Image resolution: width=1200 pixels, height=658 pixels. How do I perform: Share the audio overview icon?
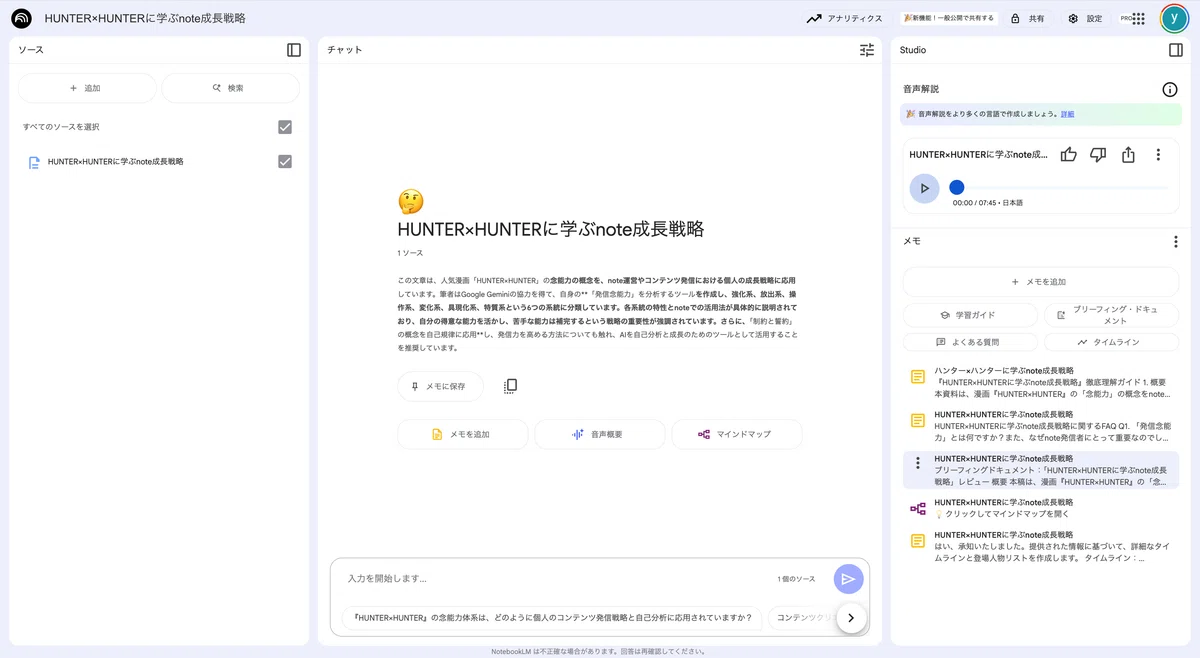tap(1128, 154)
